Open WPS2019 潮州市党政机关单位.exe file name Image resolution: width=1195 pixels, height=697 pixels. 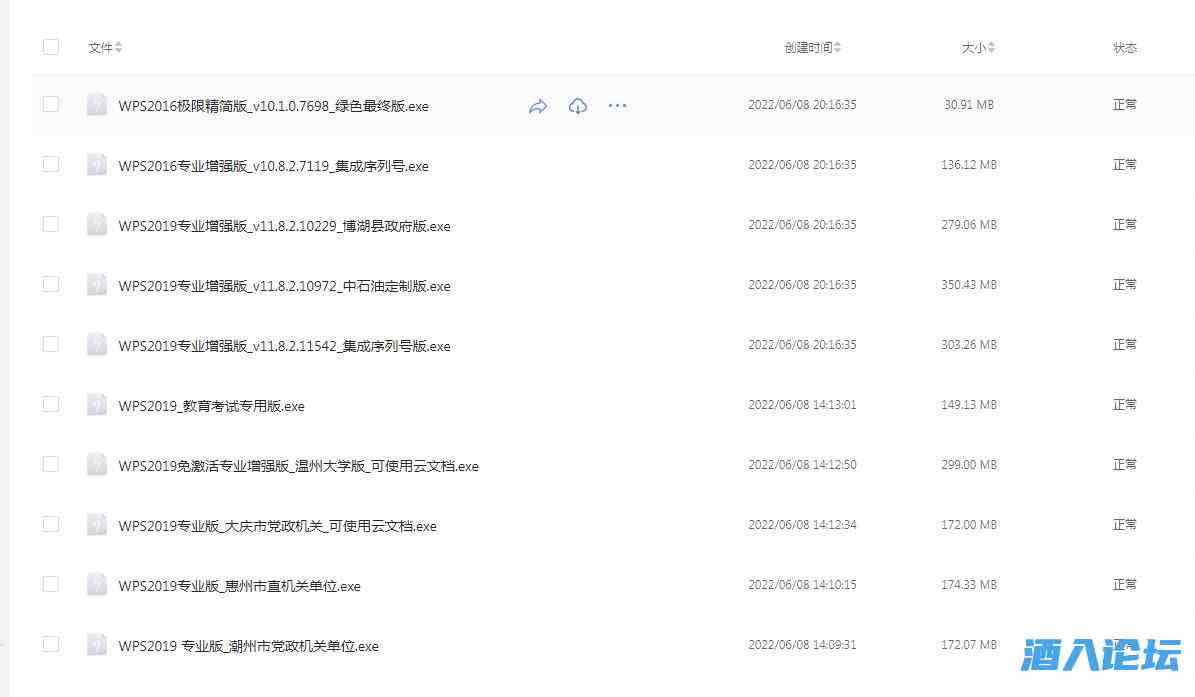[248, 646]
